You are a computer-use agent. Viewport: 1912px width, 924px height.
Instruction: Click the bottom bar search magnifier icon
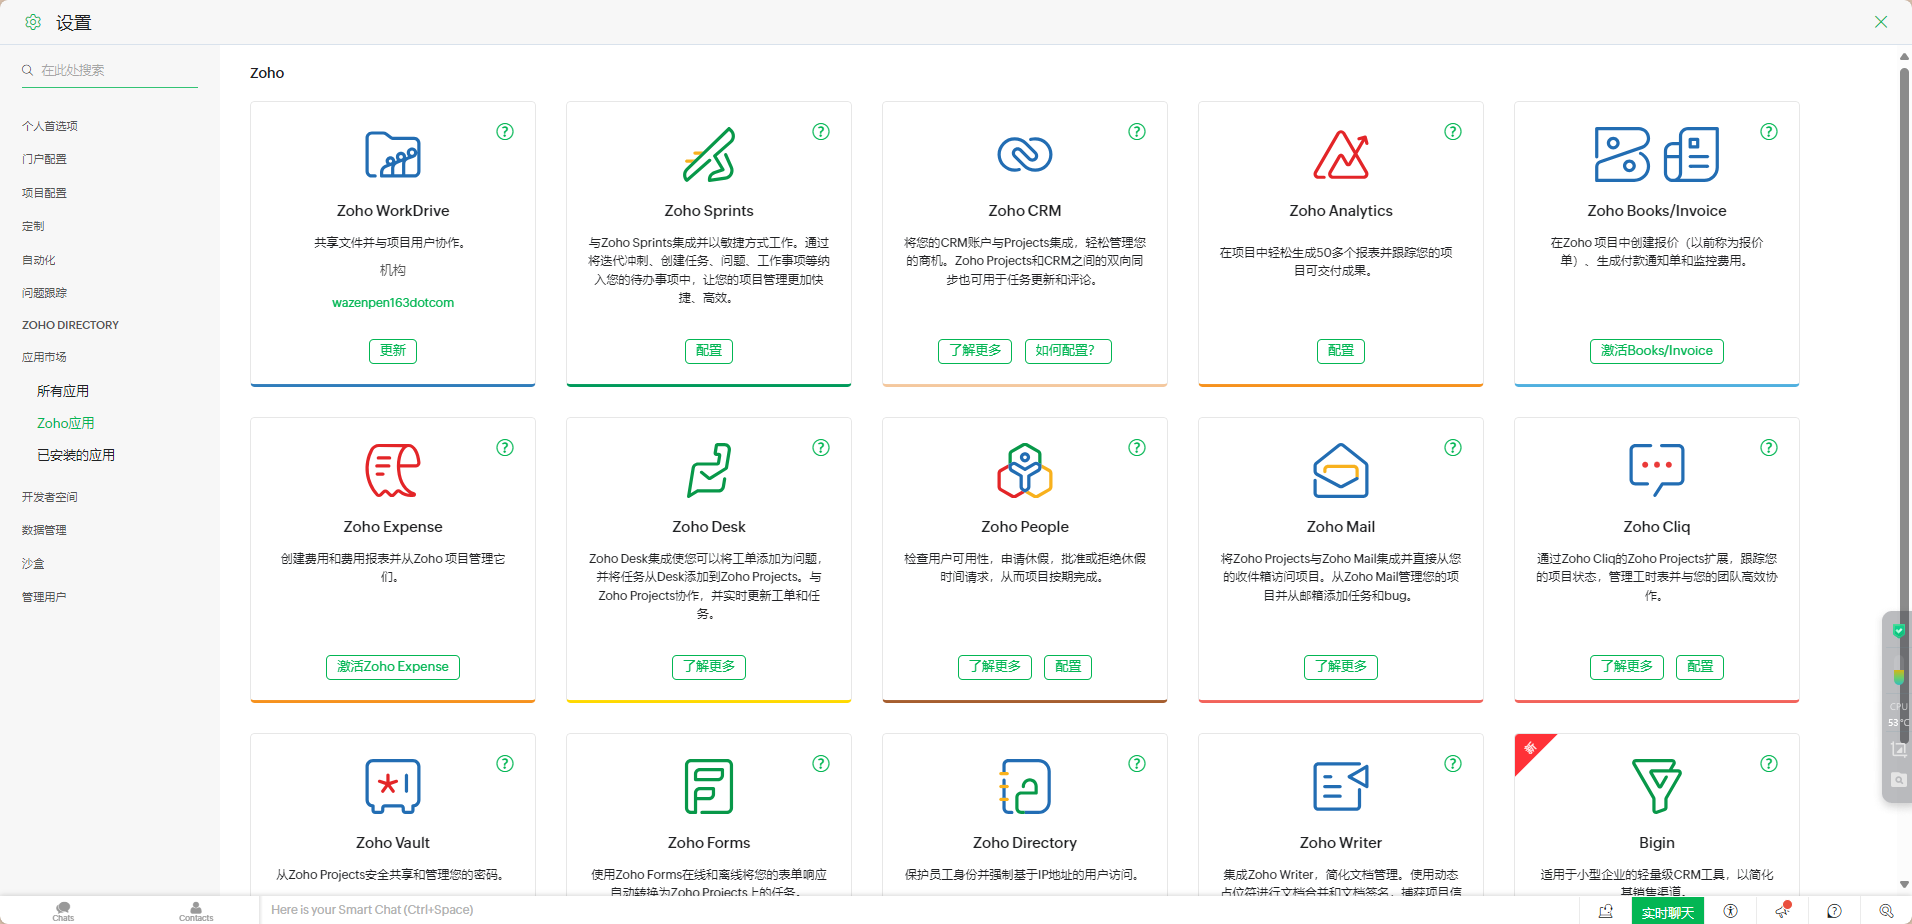1886,911
